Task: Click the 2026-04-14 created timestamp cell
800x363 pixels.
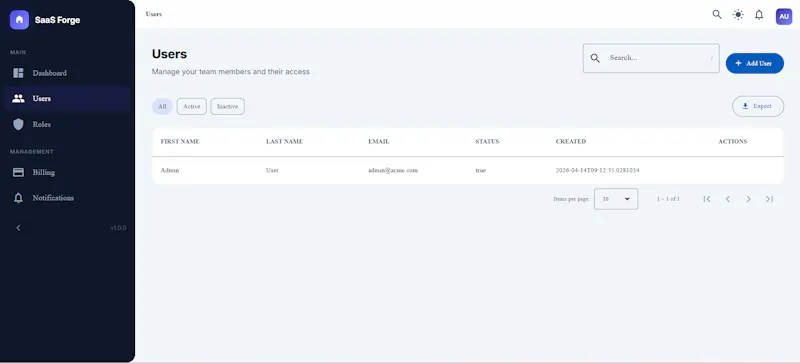Action: (597, 171)
